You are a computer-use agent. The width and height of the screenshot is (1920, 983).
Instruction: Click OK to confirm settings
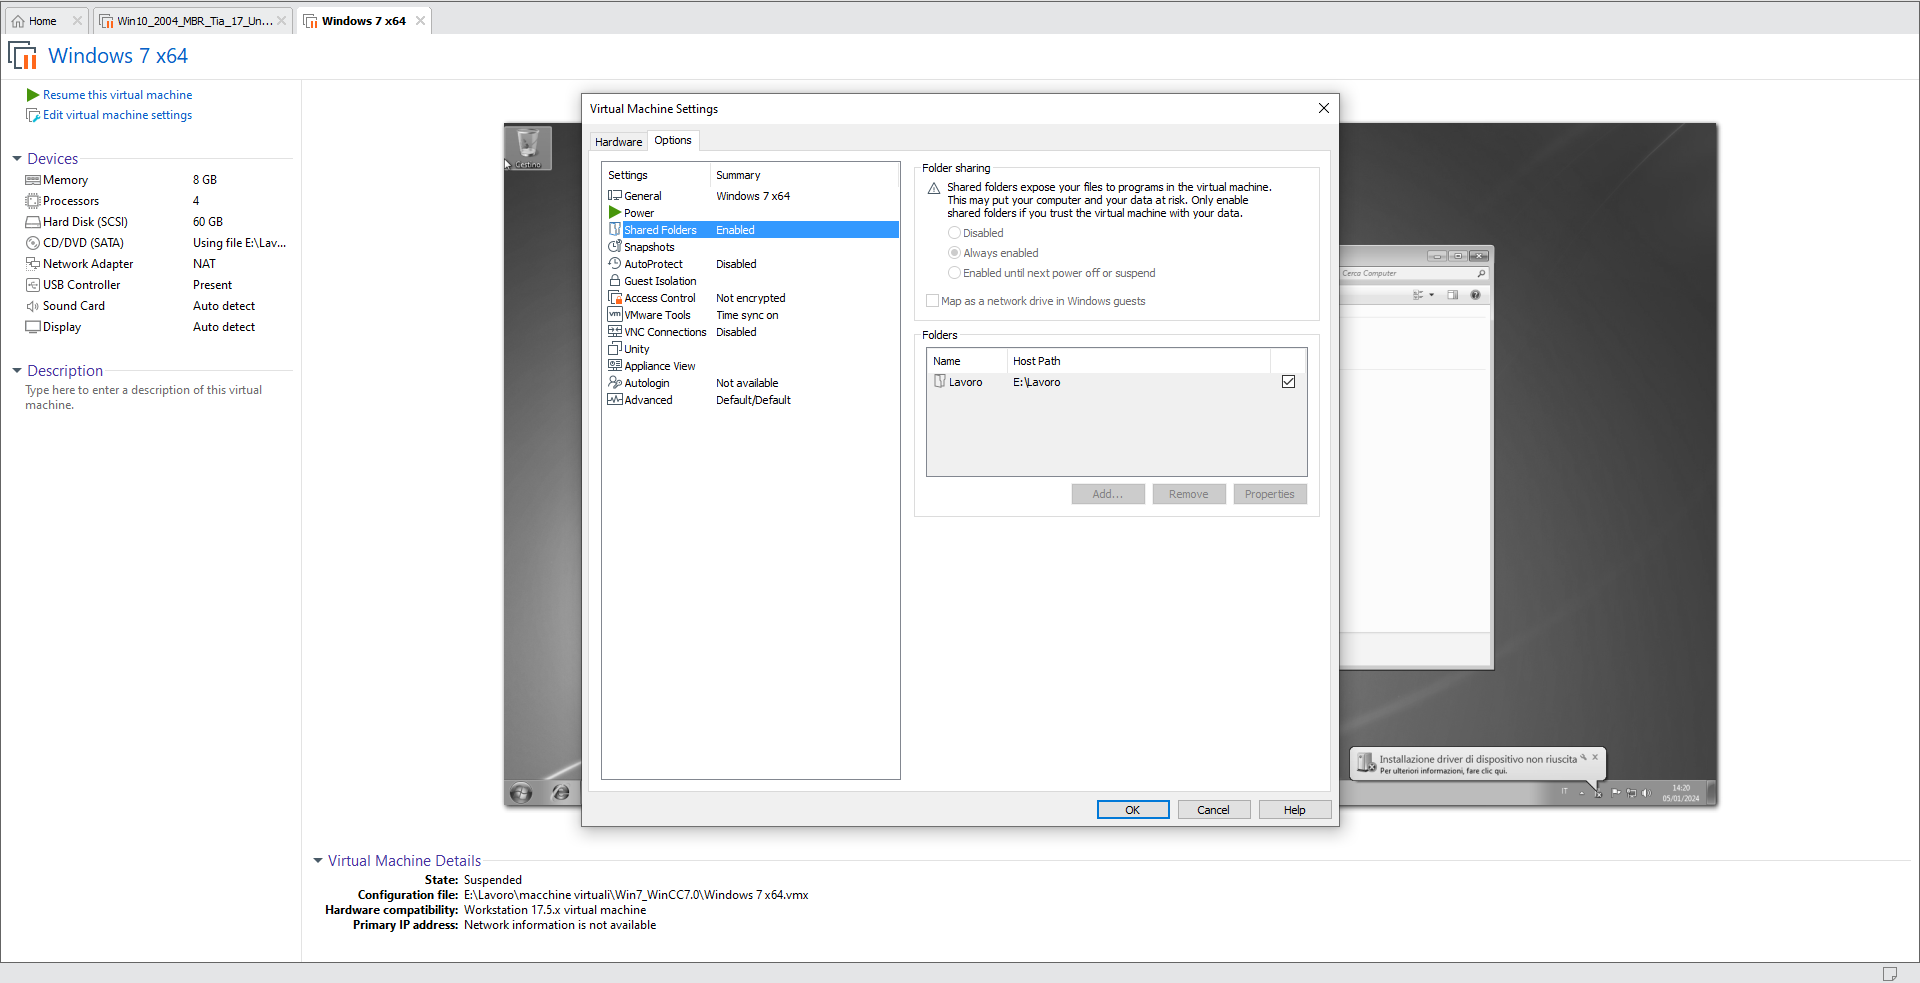click(1133, 810)
